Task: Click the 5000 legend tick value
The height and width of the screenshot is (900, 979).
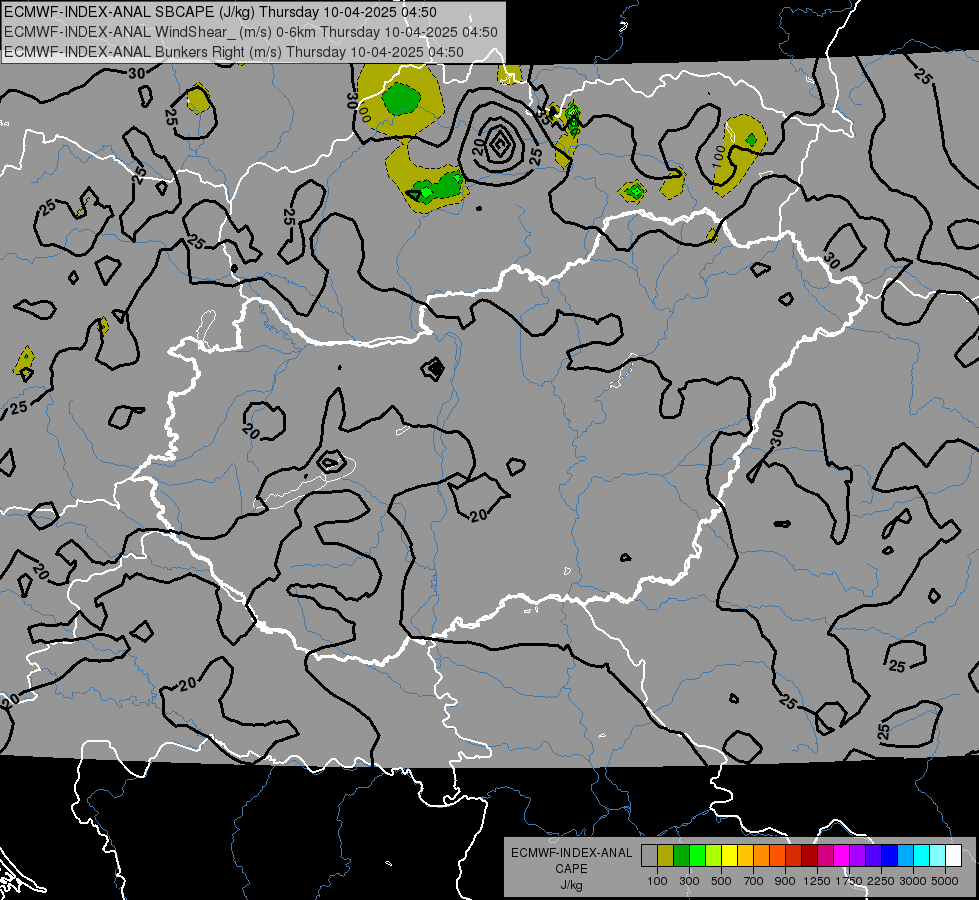Action: [x=945, y=881]
